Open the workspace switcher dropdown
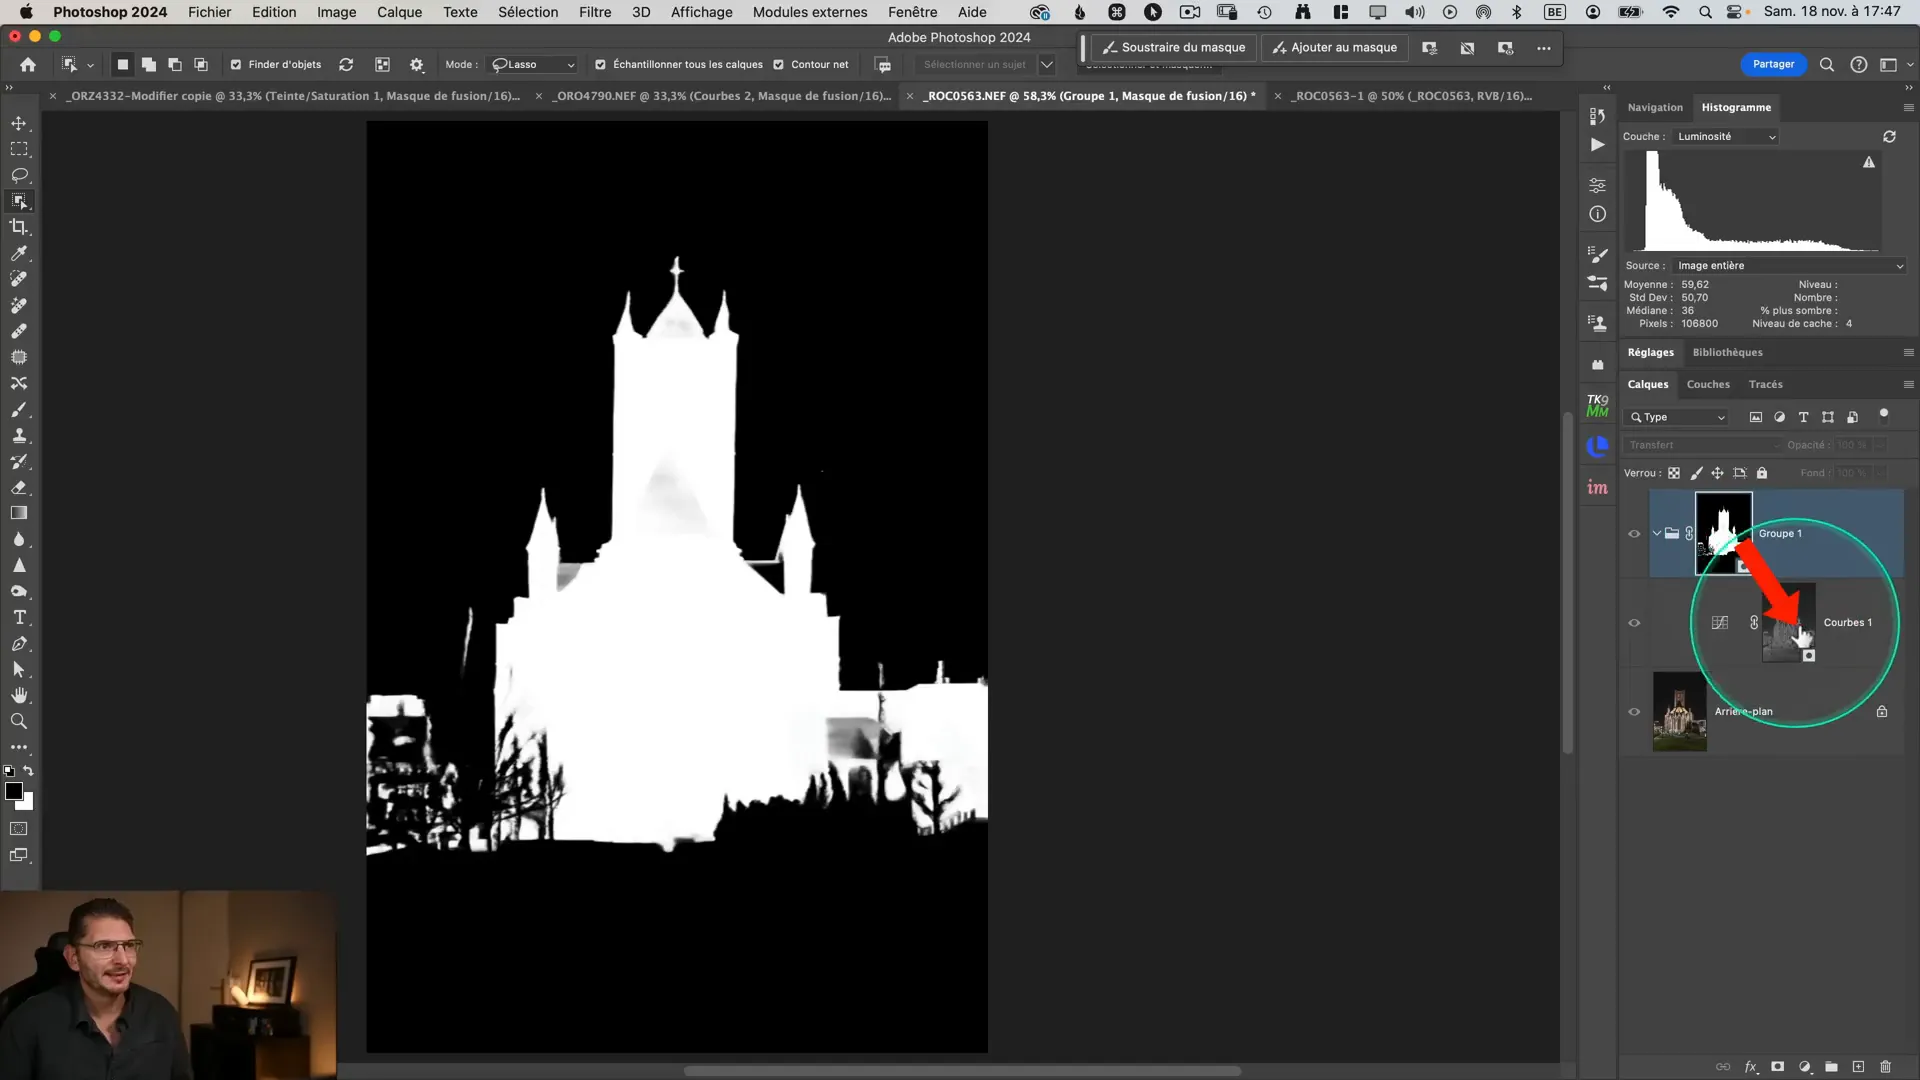This screenshot has width=1920, height=1080. [x=1894, y=64]
